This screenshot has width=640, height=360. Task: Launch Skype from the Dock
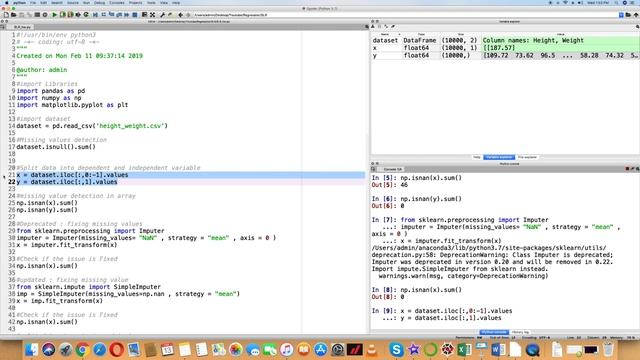(x=396, y=349)
